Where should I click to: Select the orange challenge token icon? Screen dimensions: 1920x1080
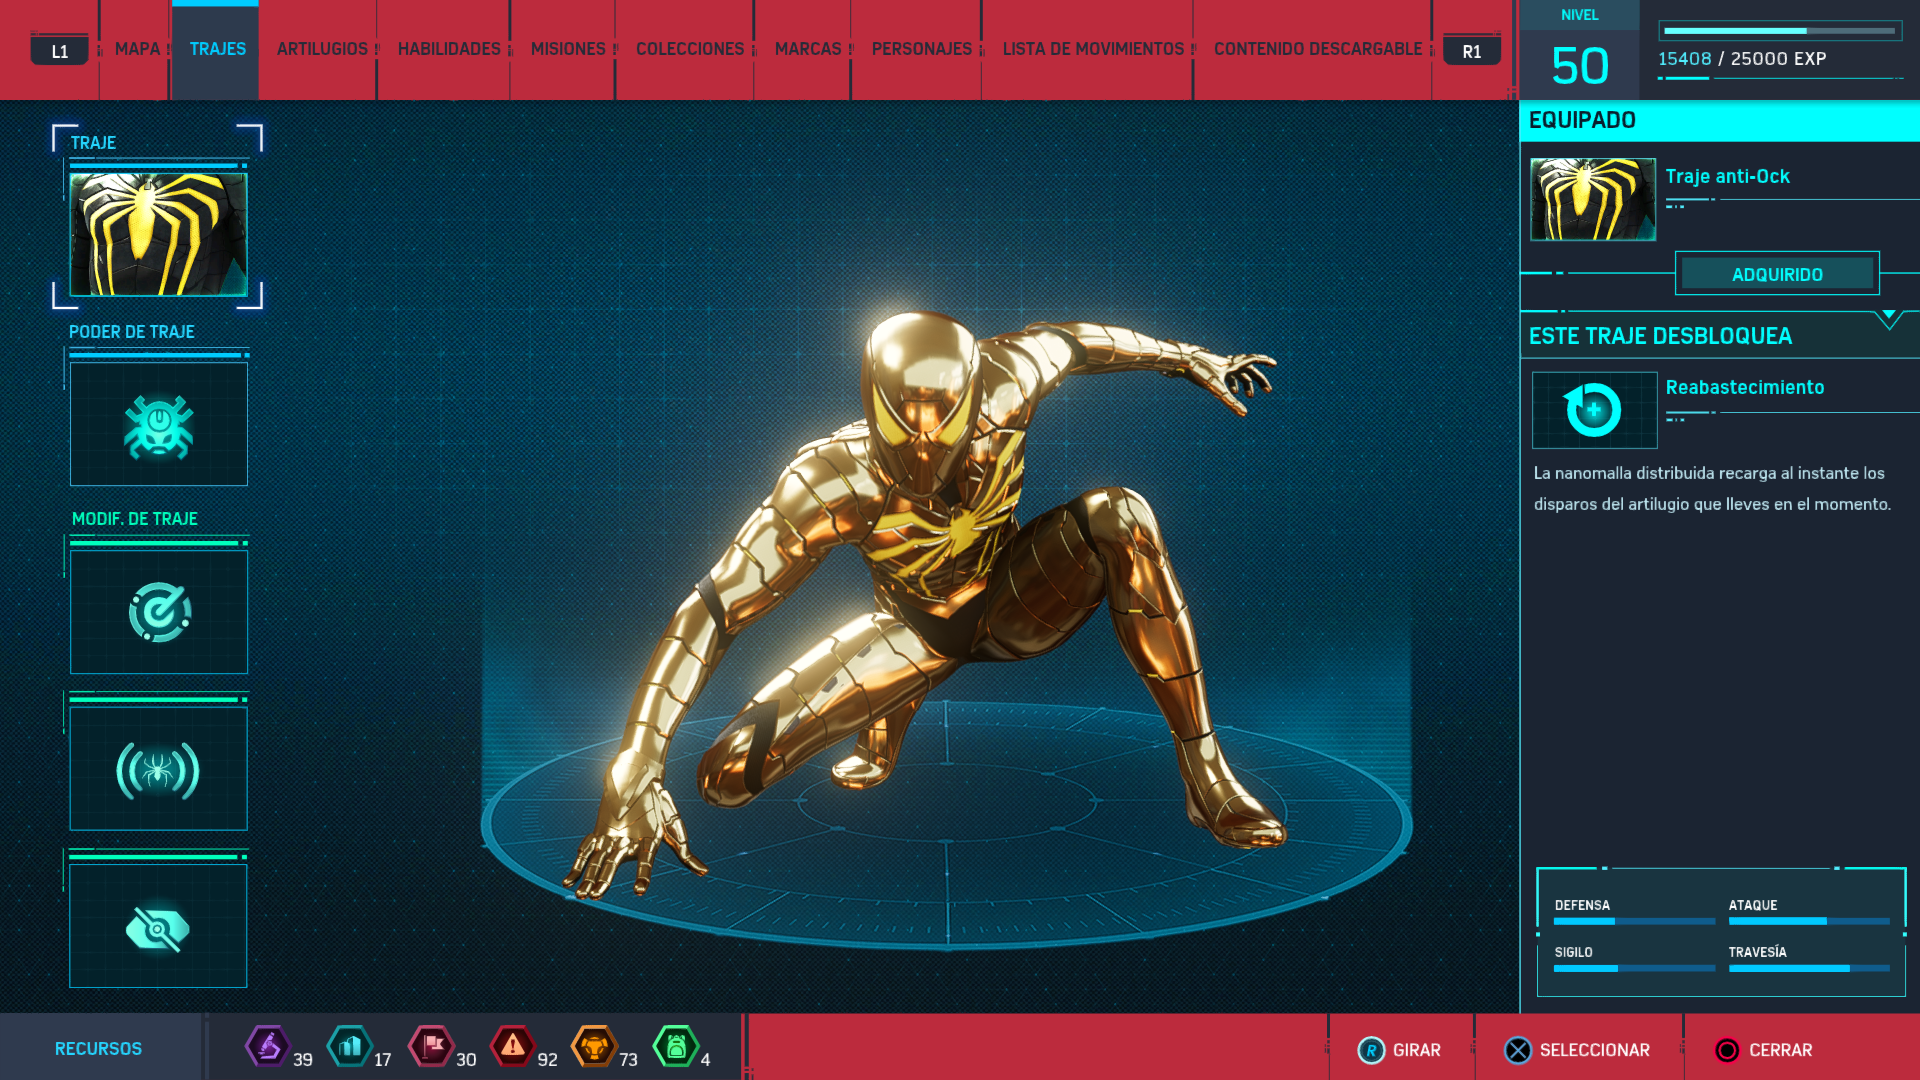click(x=594, y=1047)
